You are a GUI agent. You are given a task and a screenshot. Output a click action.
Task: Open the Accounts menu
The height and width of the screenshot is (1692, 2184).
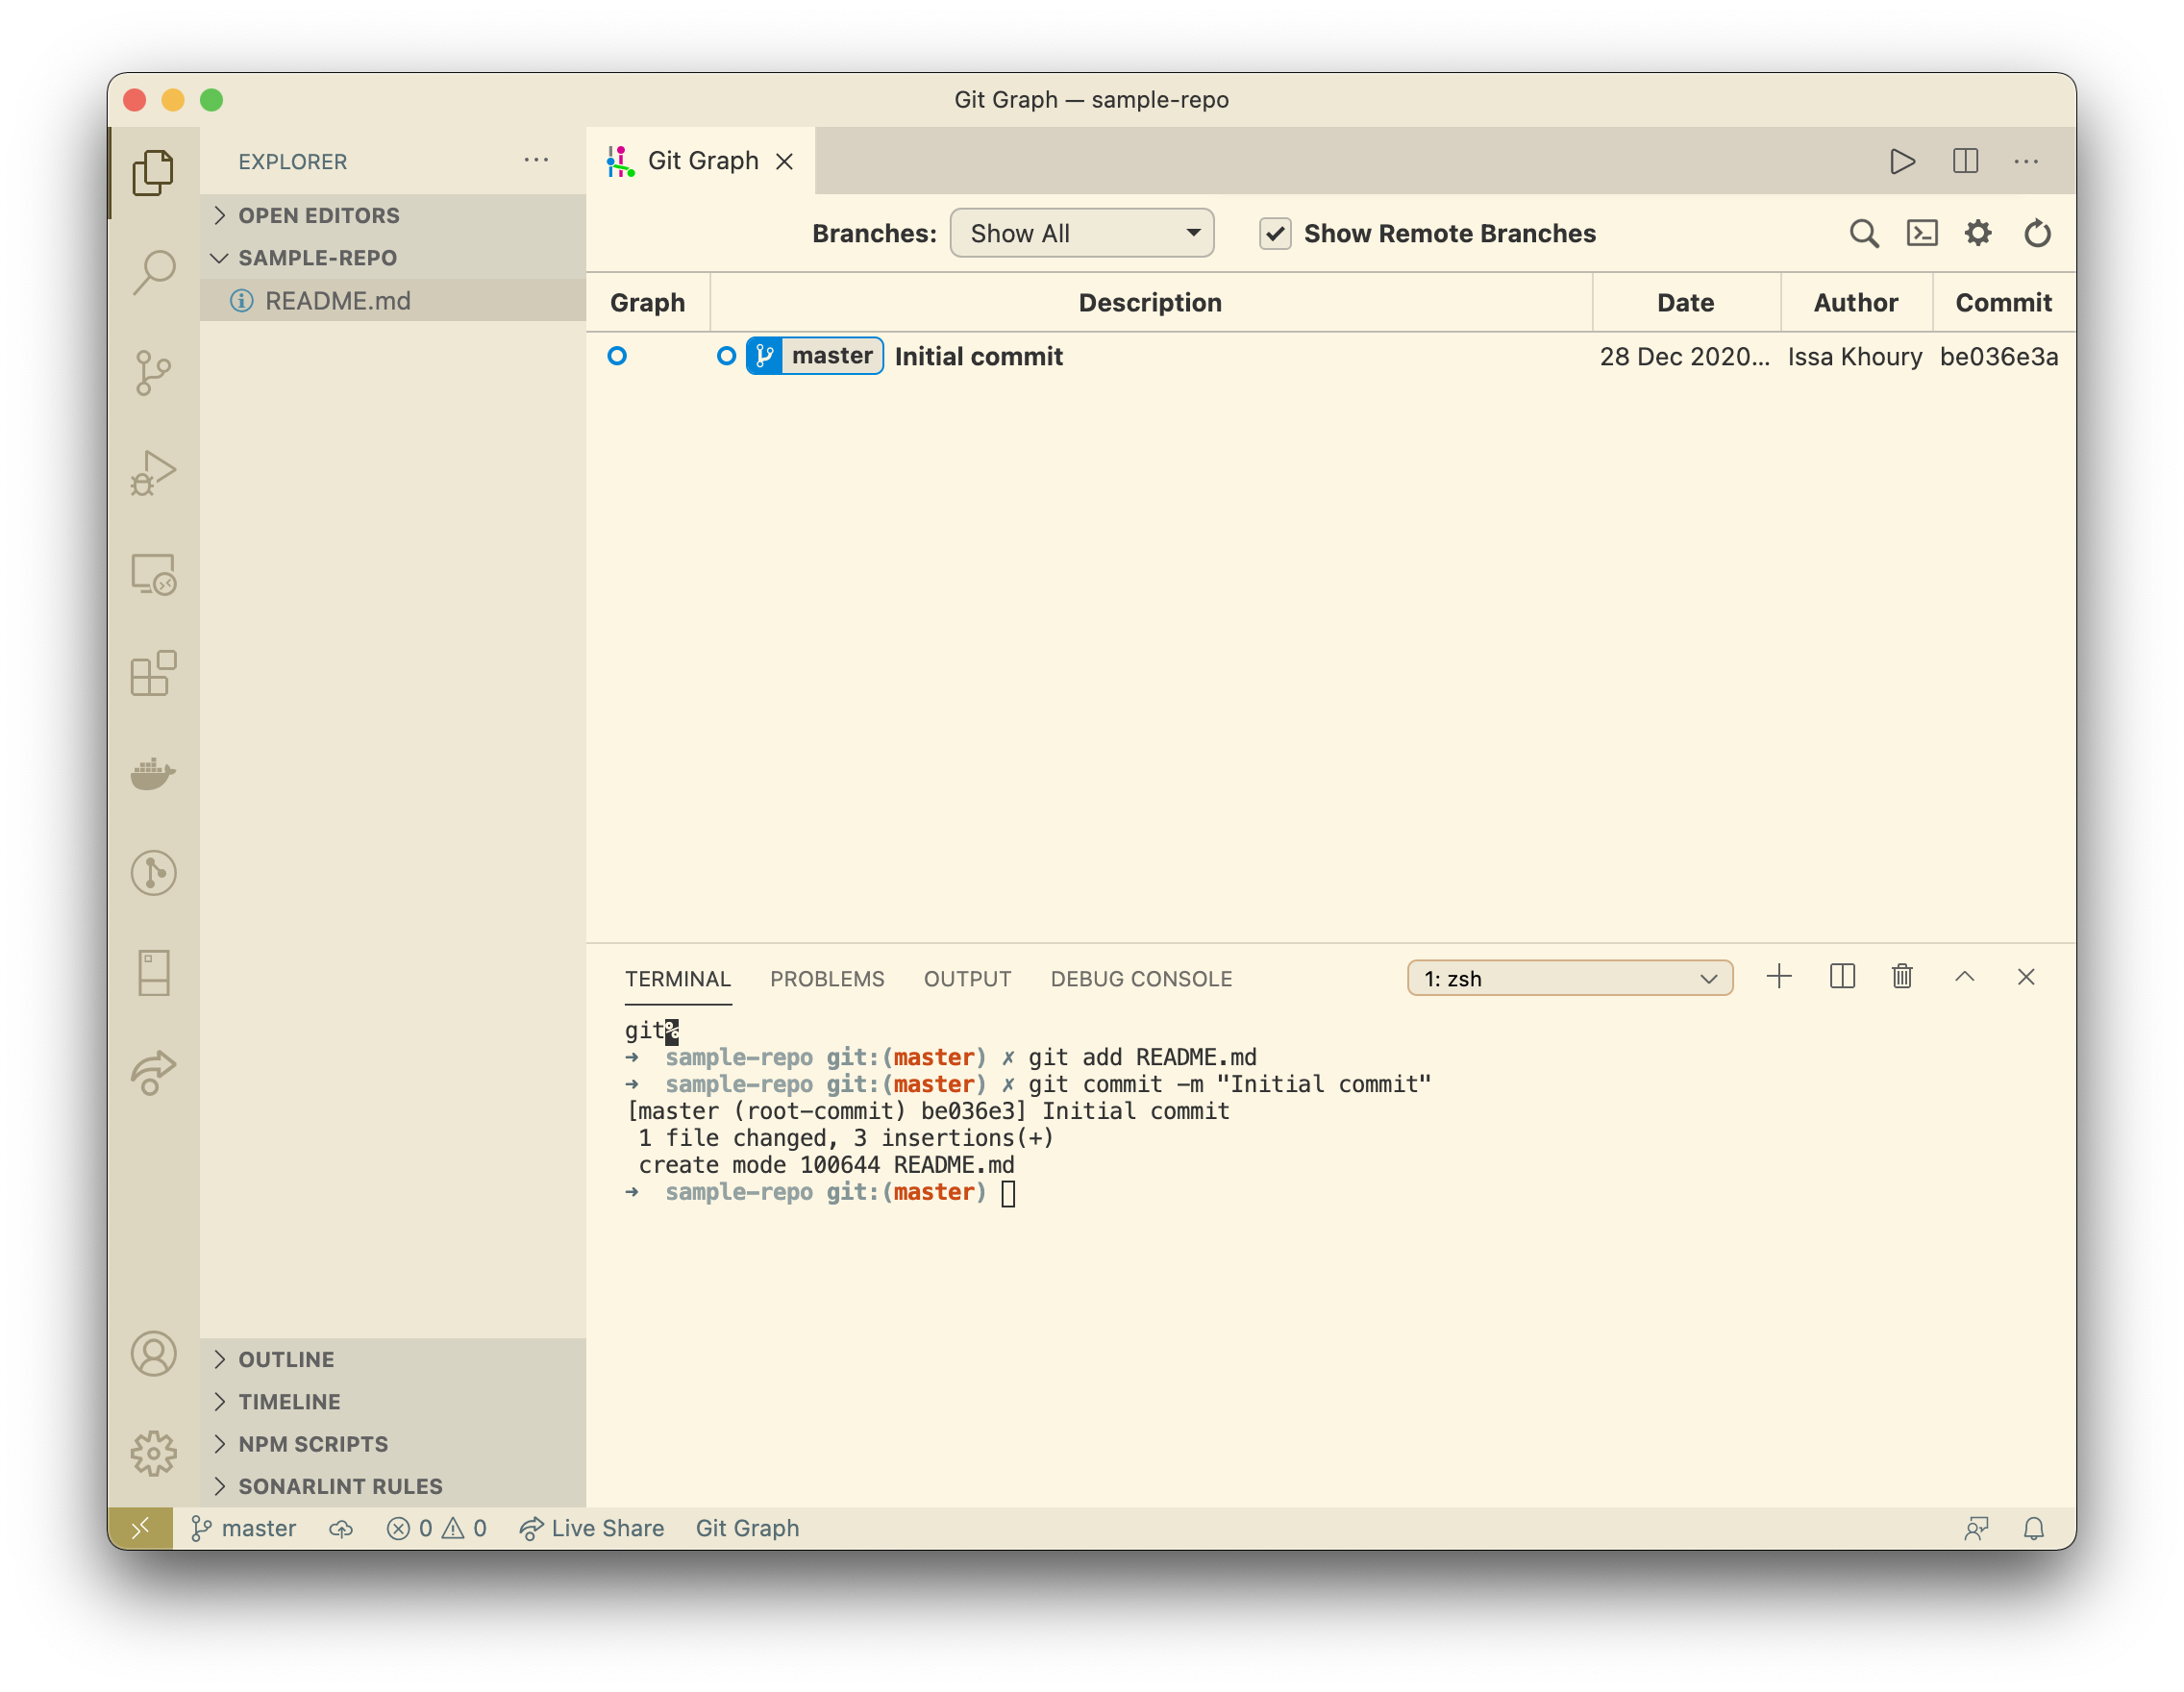pos(153,1354)
